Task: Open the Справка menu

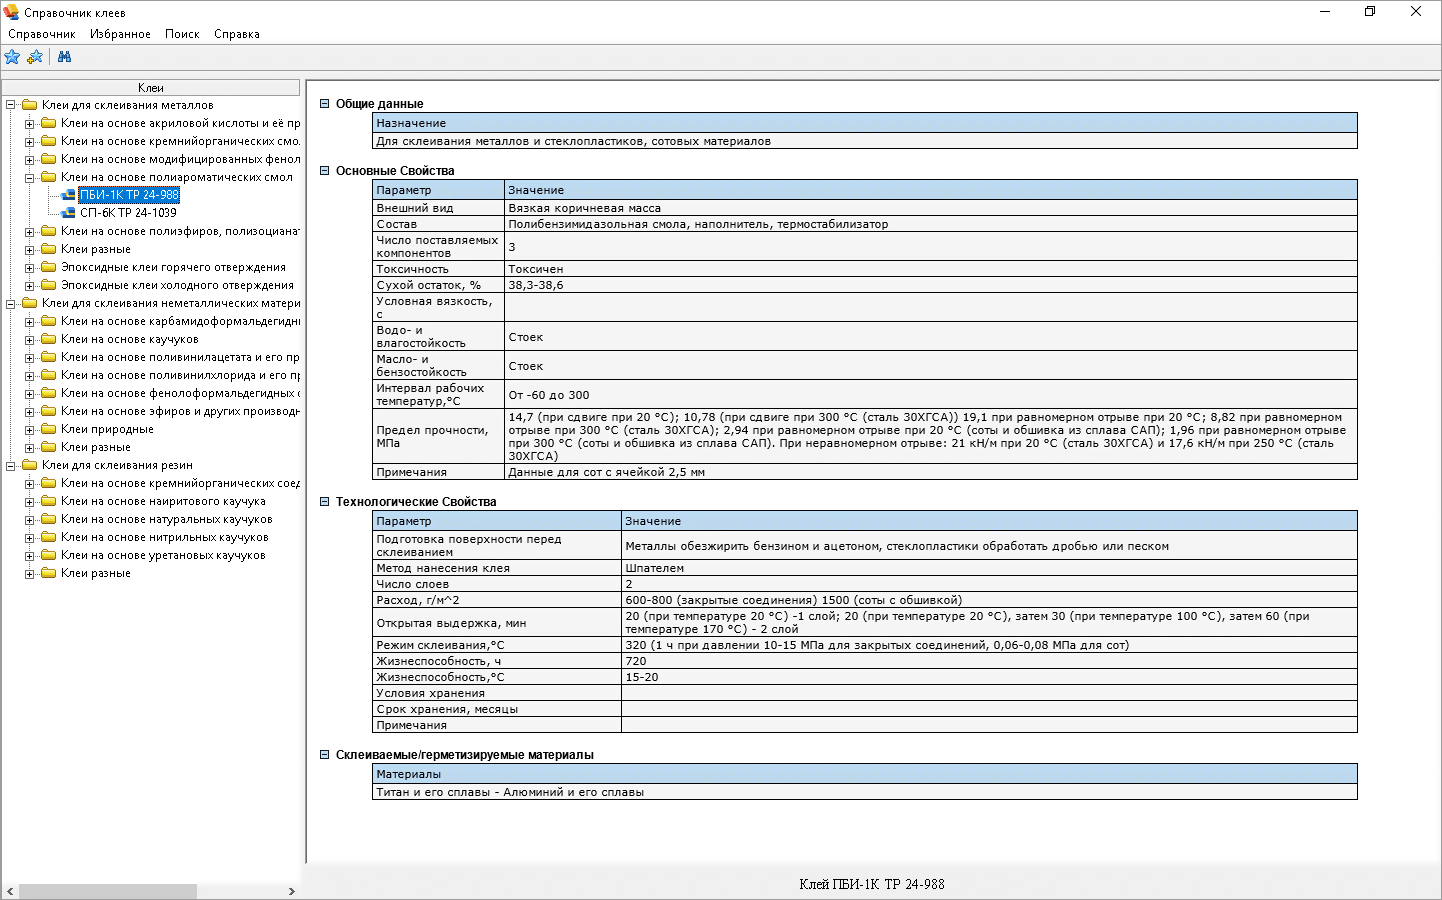Action: (x=237, y=34)
